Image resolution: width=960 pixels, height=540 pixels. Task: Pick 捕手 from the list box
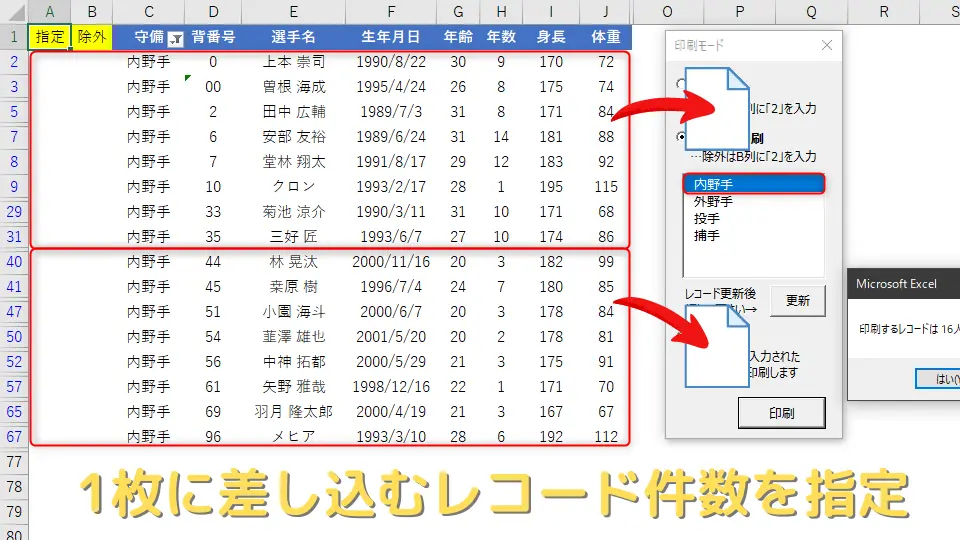point(707,236)
